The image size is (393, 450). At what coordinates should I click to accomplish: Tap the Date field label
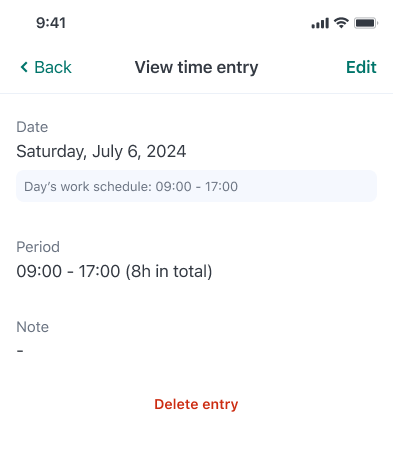[32, 127]
